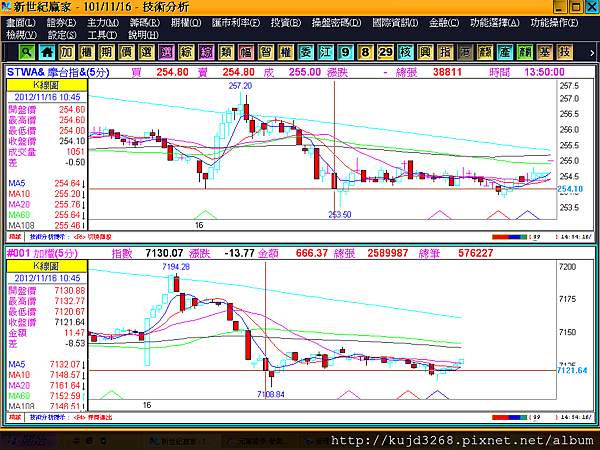Click the yellow 綜 toolbar icon

point(186,52)
